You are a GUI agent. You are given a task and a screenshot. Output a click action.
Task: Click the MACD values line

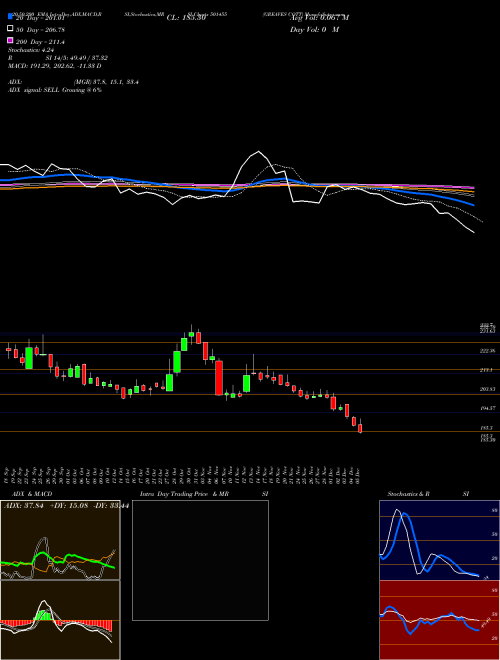(x=55, y=66)
